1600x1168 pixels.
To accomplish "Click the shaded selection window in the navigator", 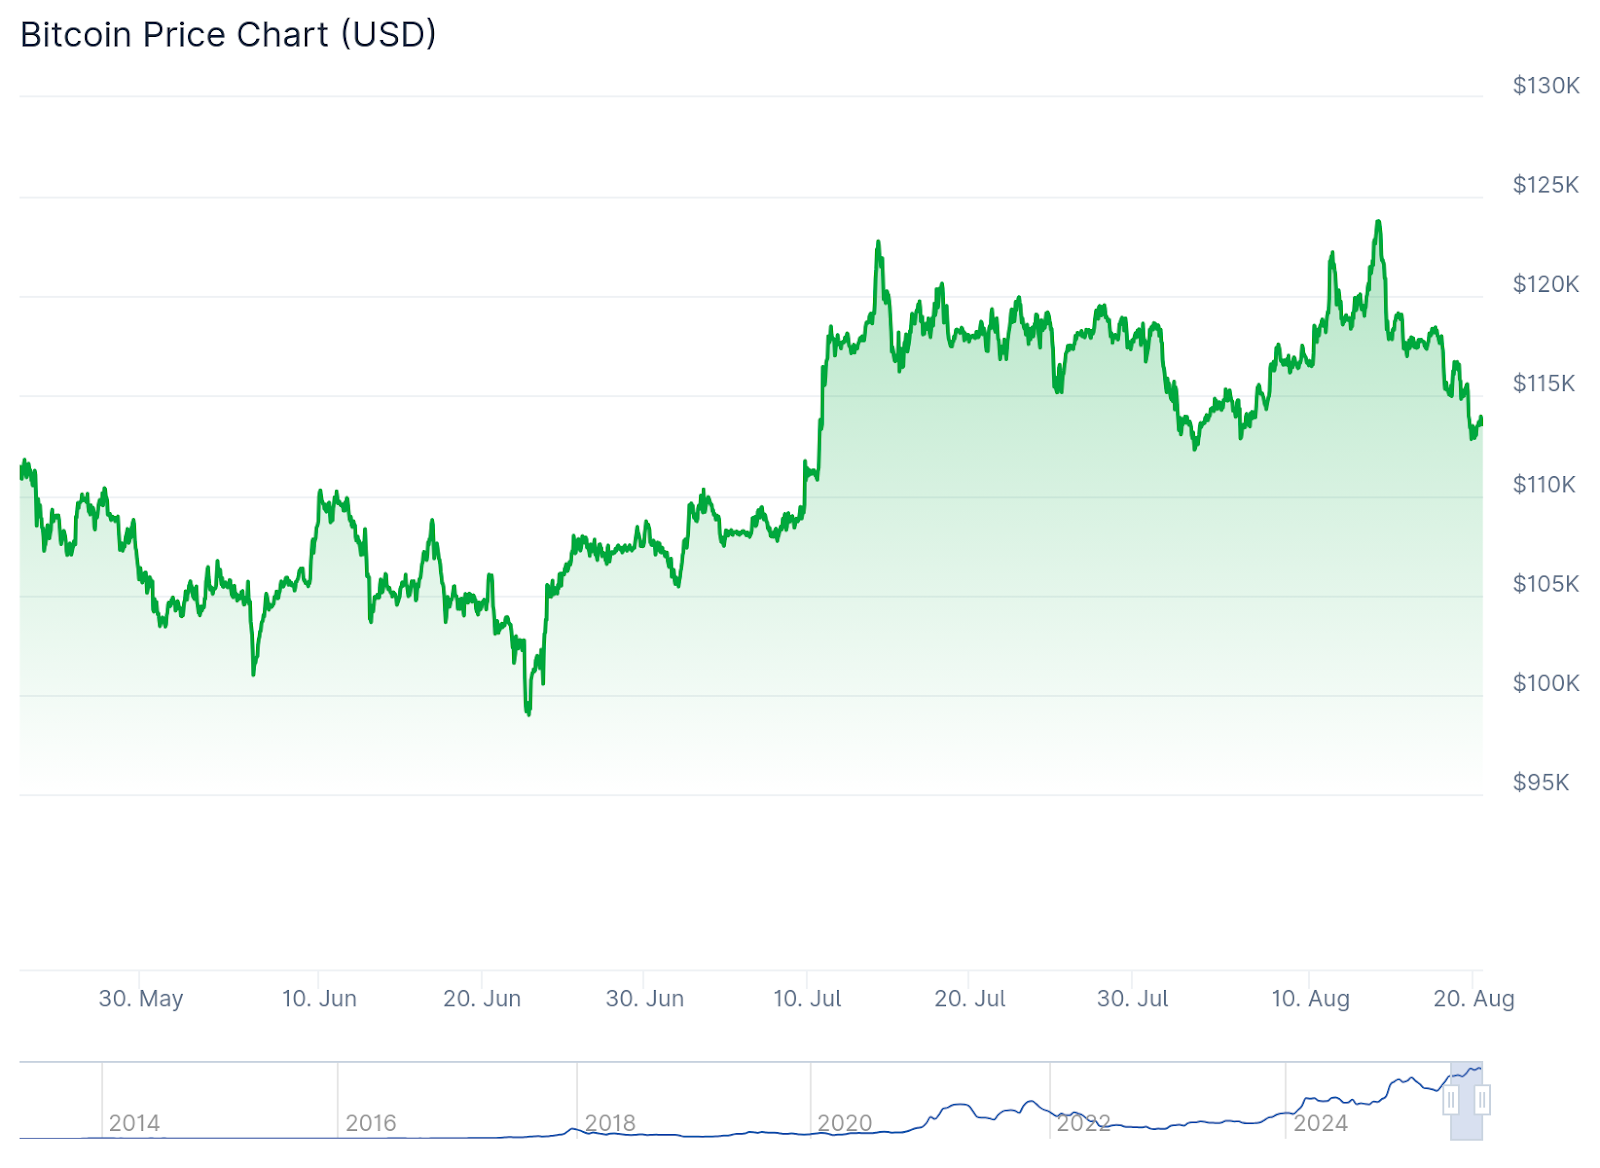I will (1466, 1120).
